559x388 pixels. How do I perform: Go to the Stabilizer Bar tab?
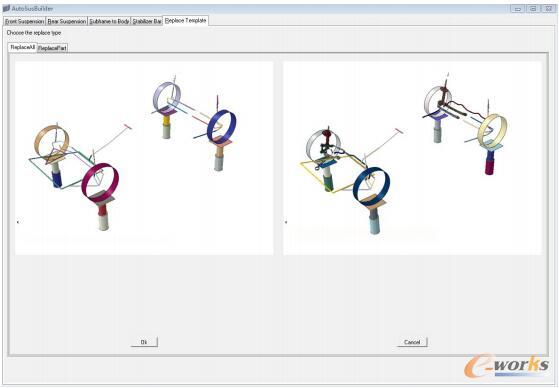[x=147, y=21]
